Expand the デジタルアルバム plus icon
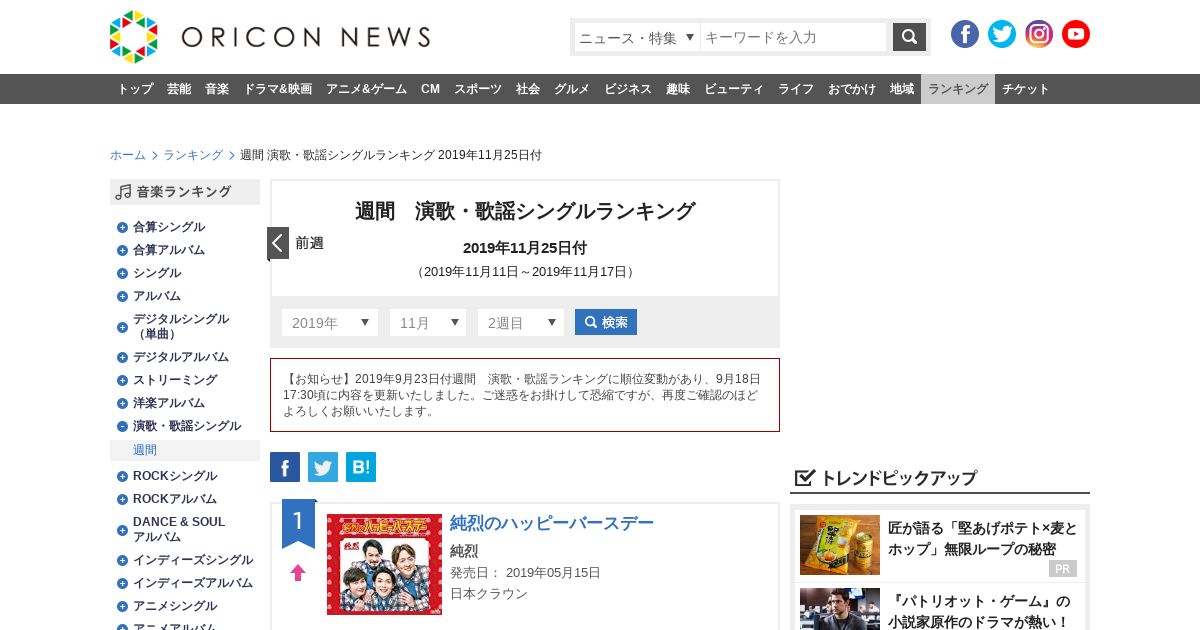Screen dimensions: 1200x630 pos(122,357)
